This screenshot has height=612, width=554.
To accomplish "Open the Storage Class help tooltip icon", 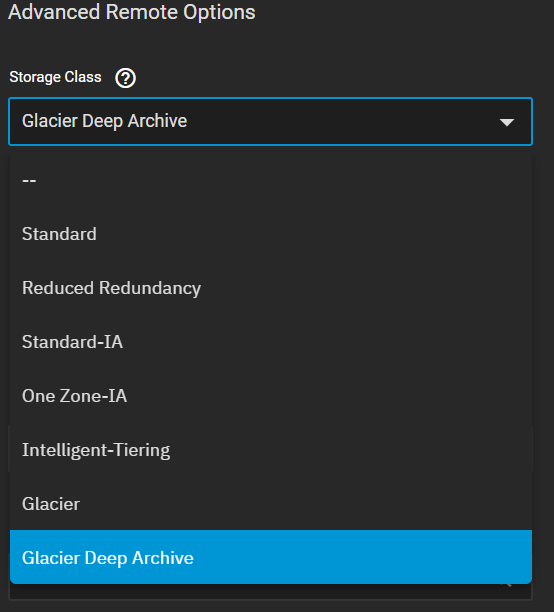I will point(125,78).
